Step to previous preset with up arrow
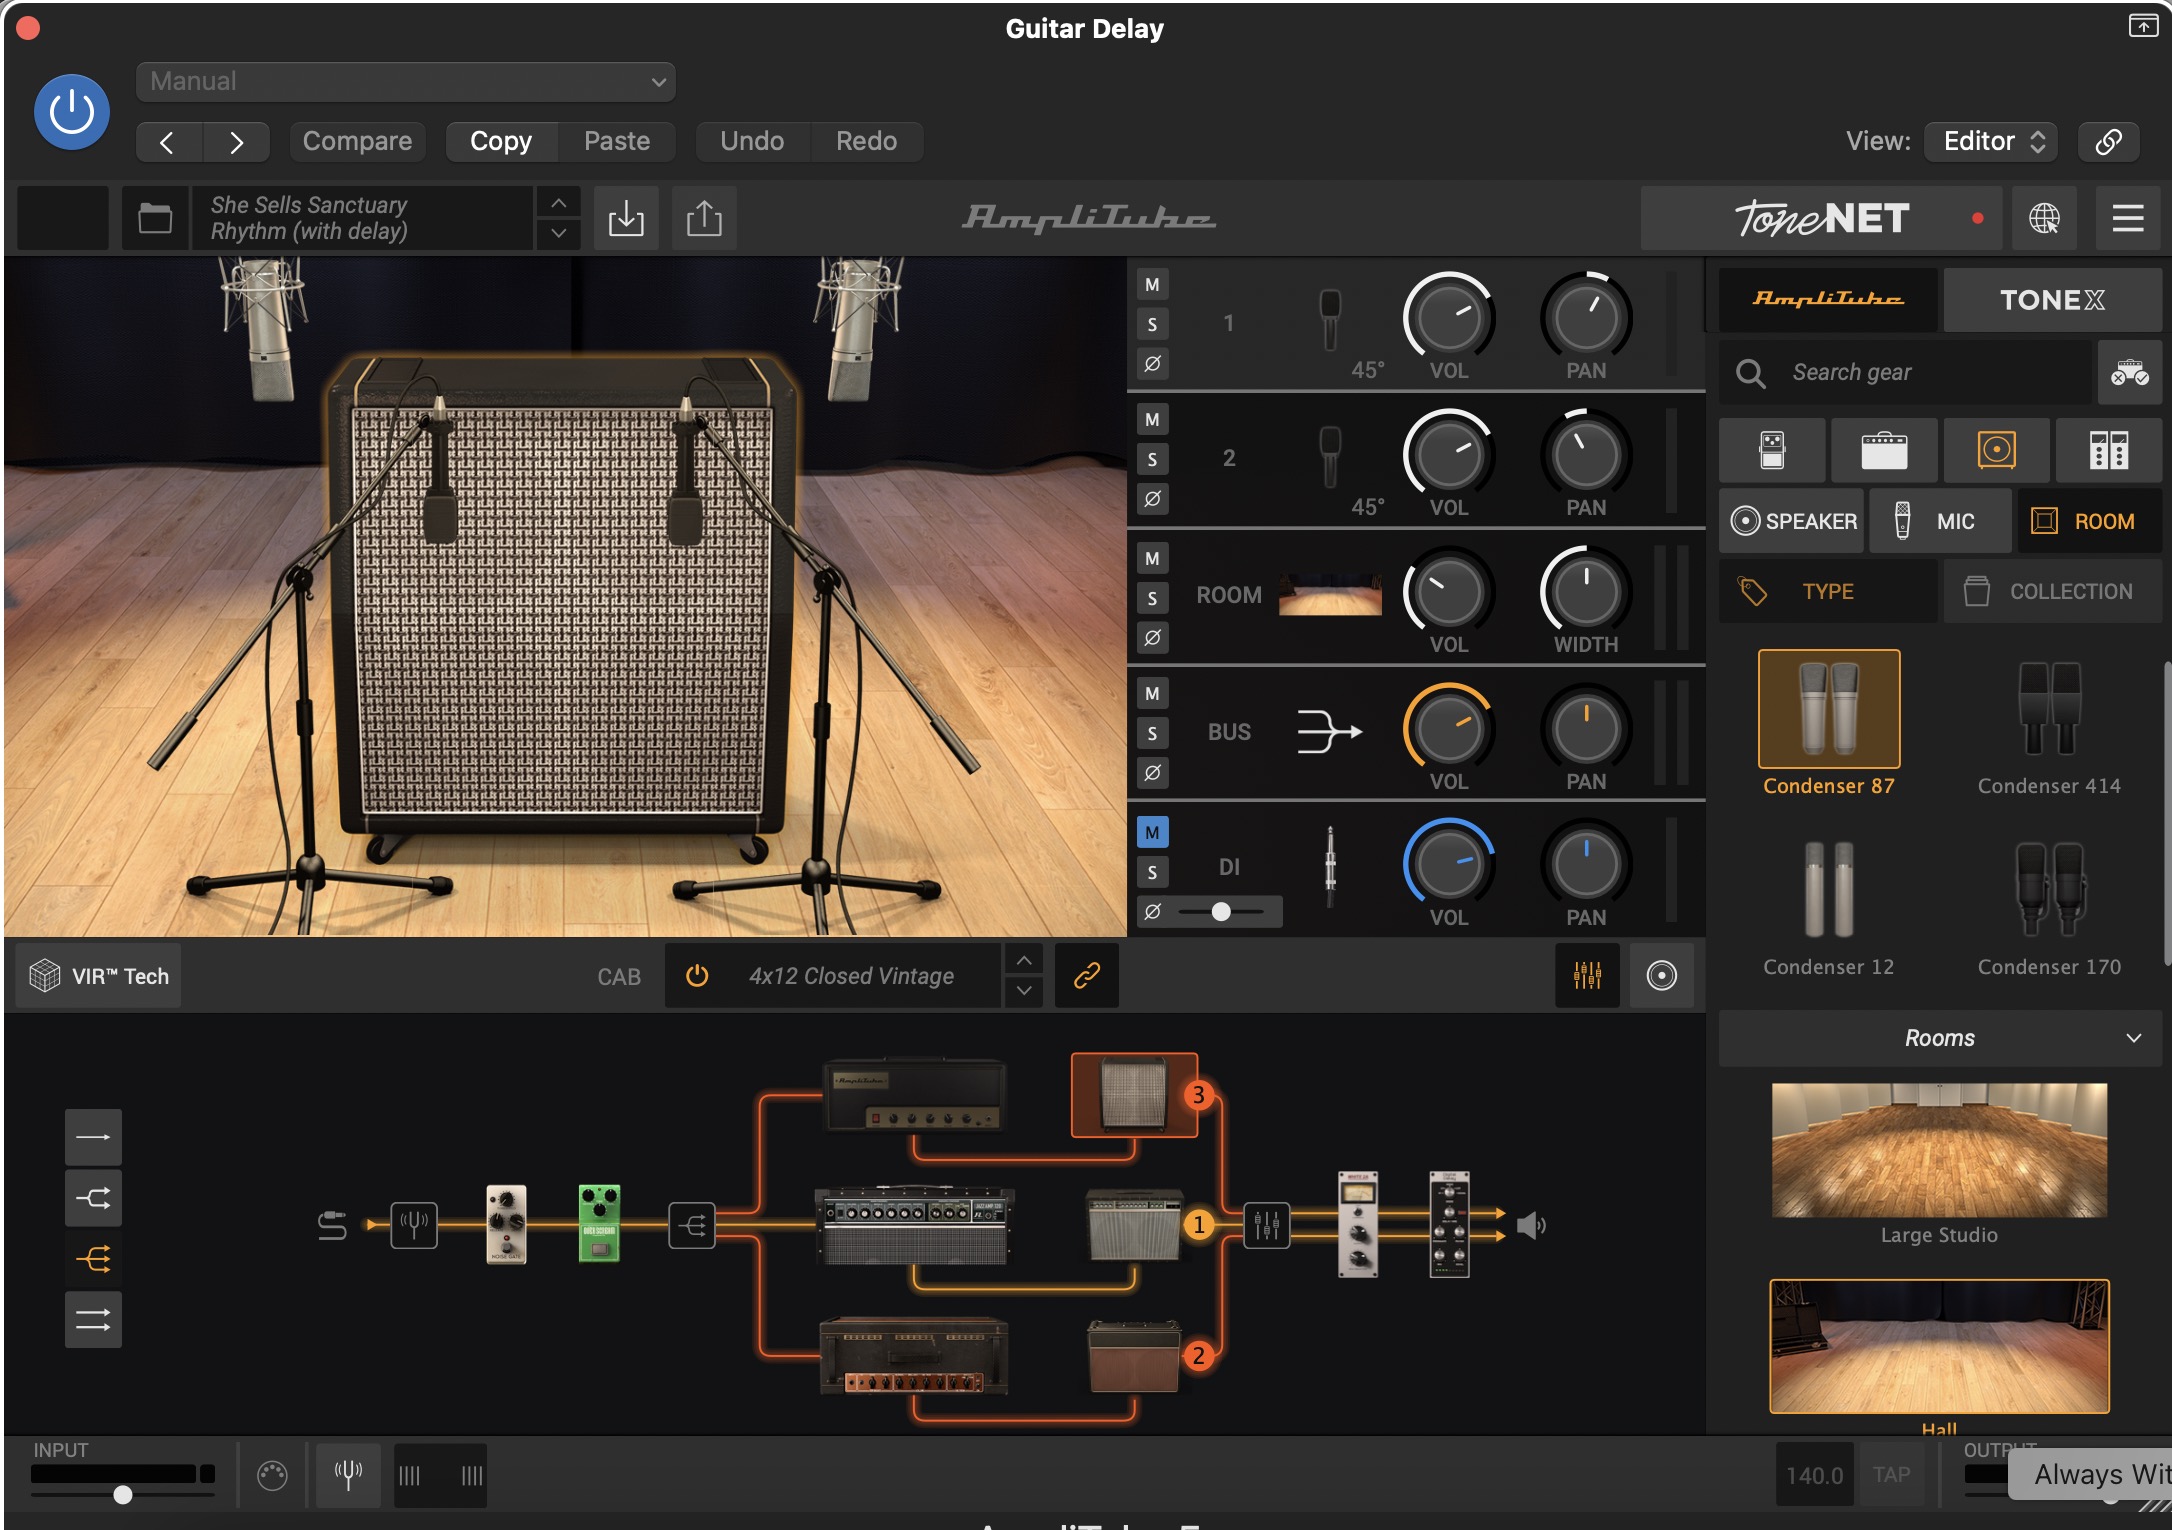 point(559,203)
